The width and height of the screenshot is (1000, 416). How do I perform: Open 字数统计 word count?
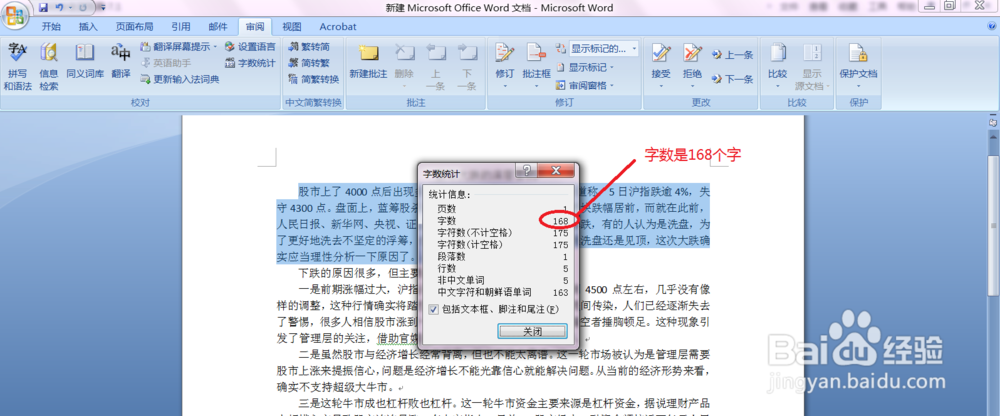click(250, 63)
